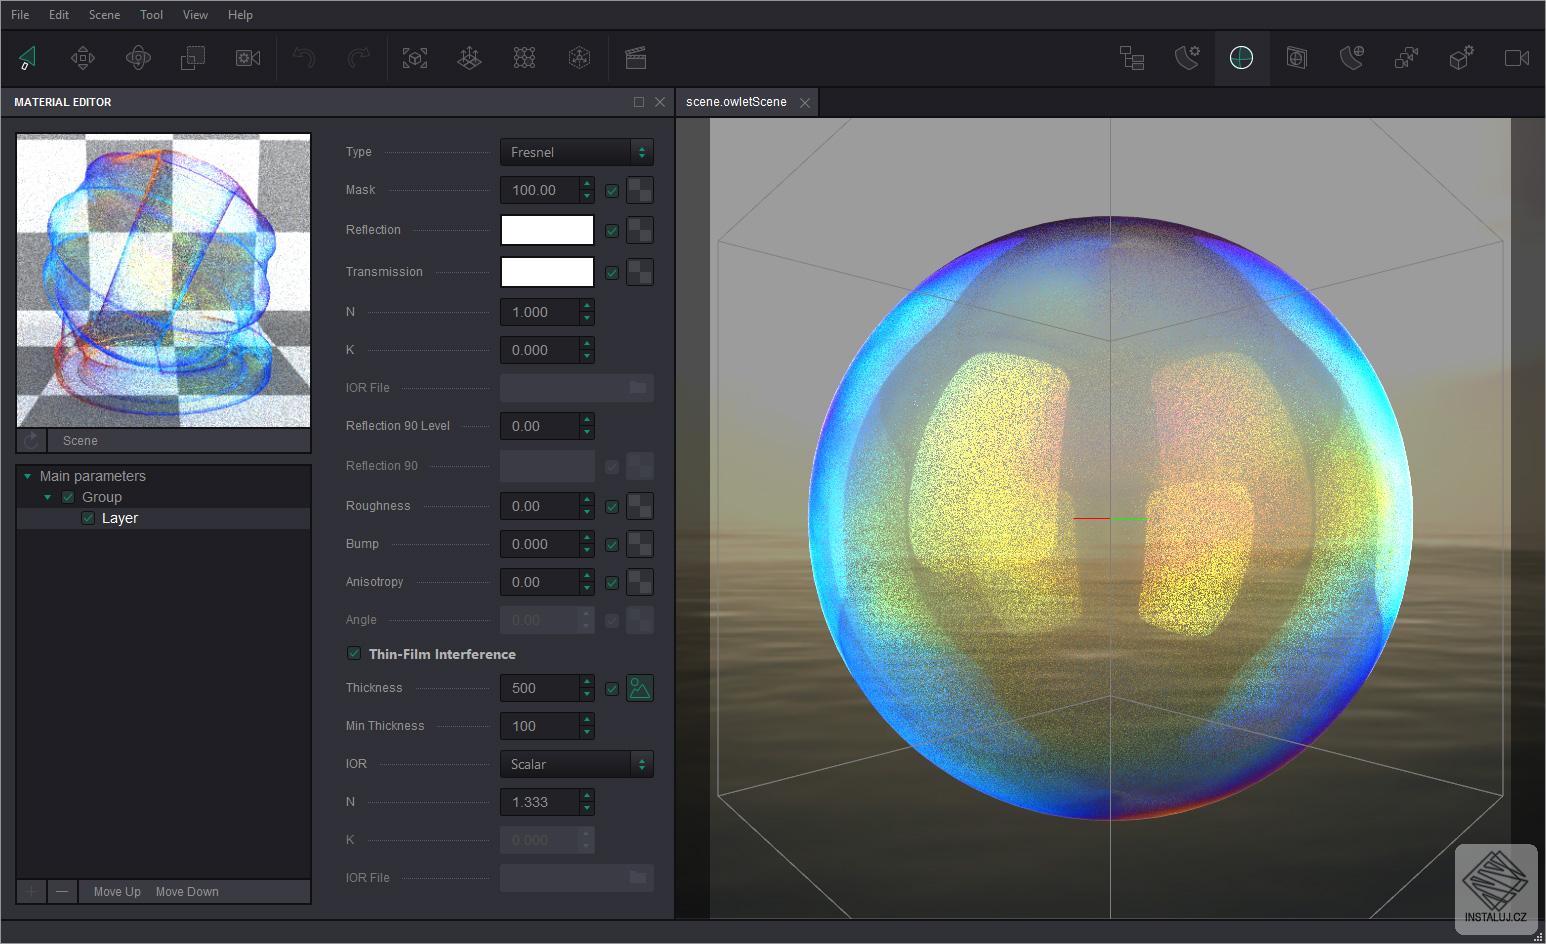Toggle the Roughness texture checkbox

pyautogui.click(x=612, y=507)
